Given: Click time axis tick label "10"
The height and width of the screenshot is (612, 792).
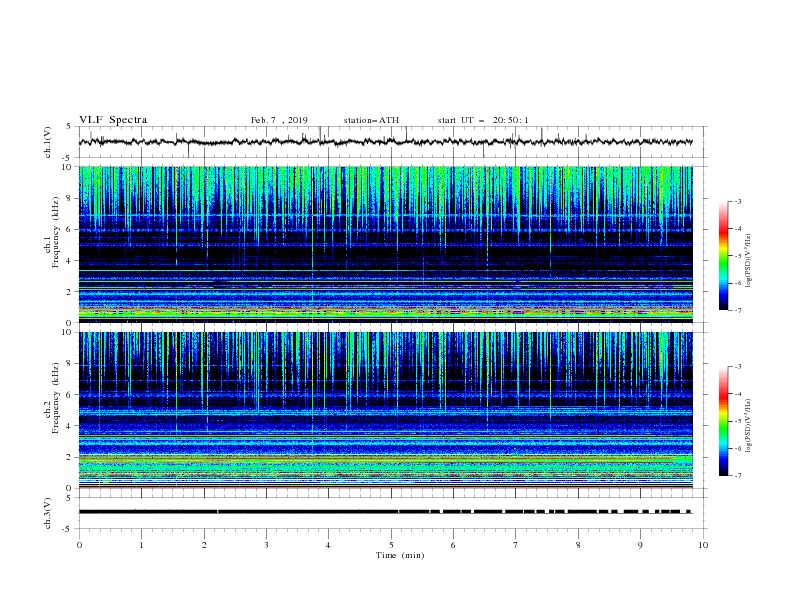Looking at the screenshot, I should click(703, 545).
